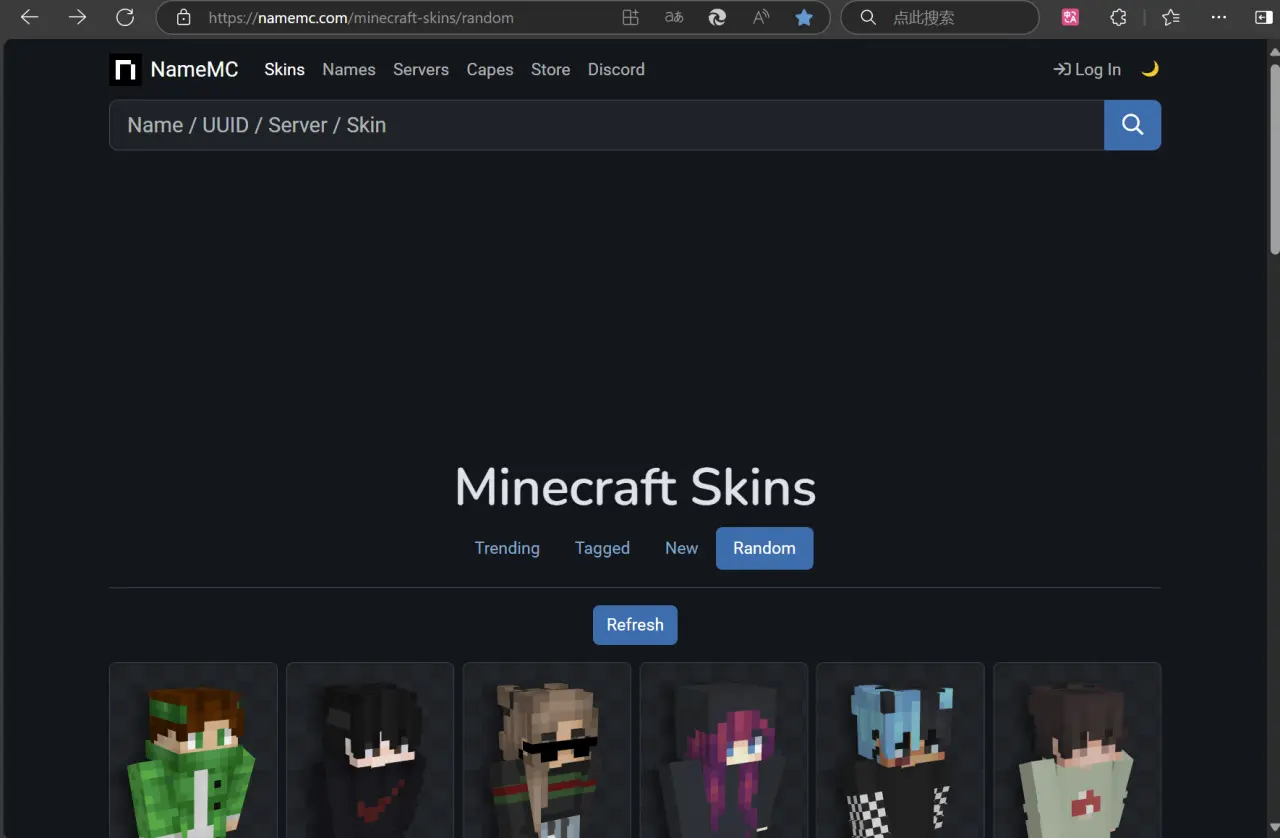
Task: Reload the page with the refresh icon
Action: [x=125, y=17]
